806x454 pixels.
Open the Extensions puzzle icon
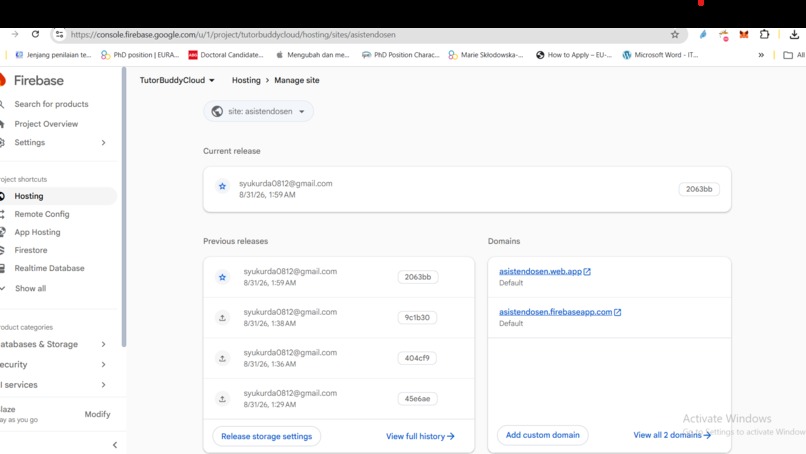(x=764, y=34)
